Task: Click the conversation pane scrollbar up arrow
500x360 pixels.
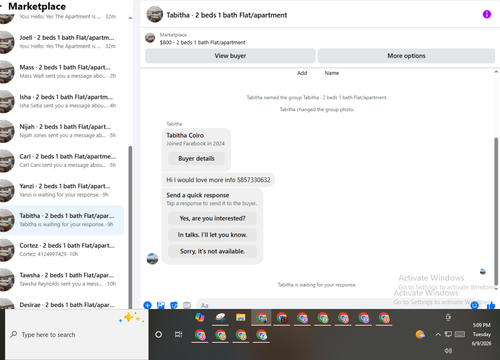Action: [496, 72]
